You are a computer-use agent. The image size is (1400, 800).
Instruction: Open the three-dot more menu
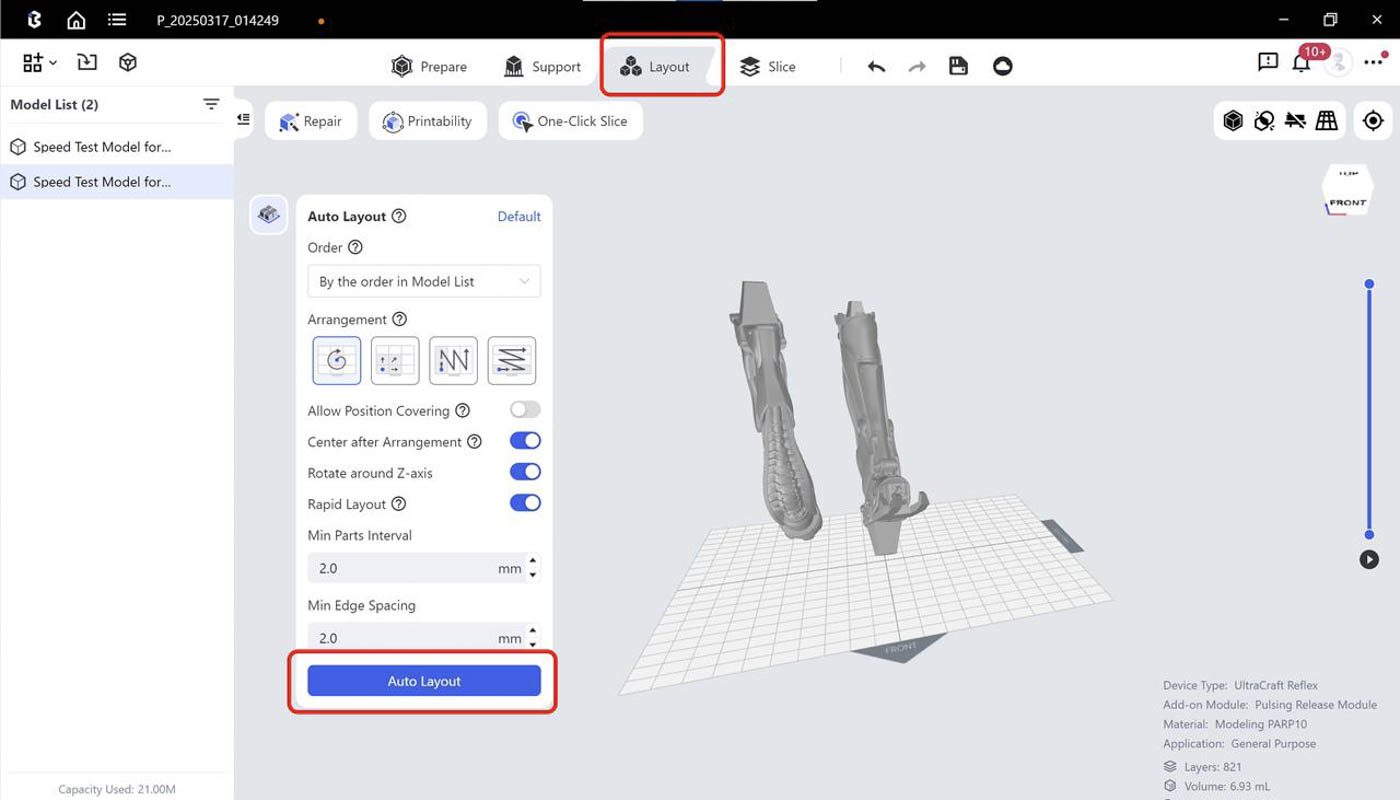pos(1373,62)
